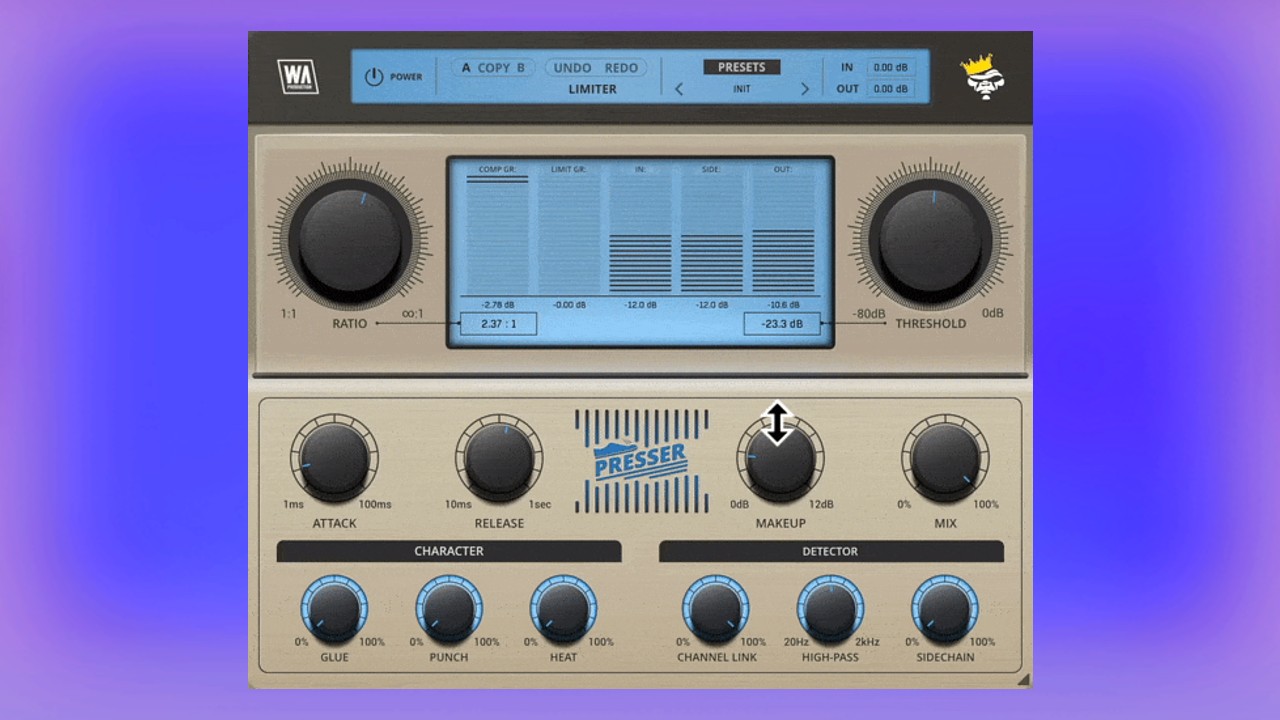Click the -23.3 dB threshold value box

coord(782,324)
